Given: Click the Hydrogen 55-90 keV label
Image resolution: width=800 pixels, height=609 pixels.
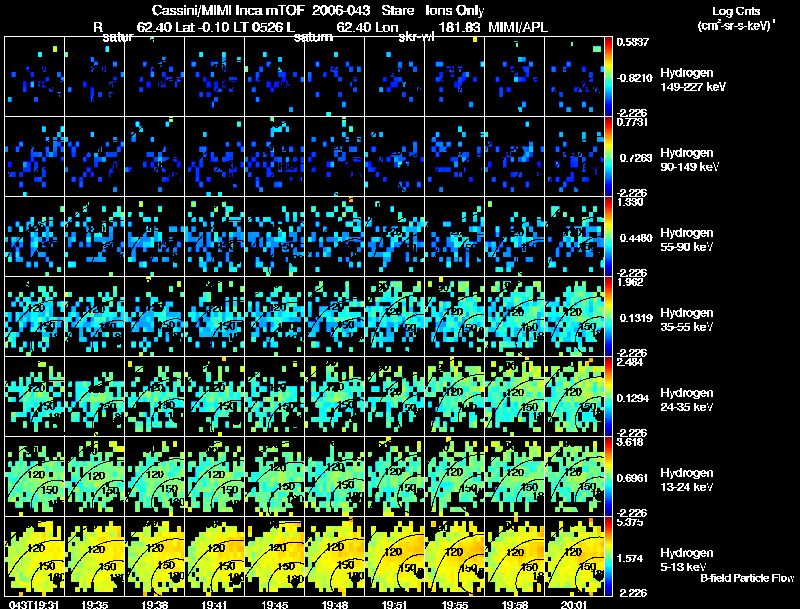Looking at the screenshot, I should pyautogui.click(x=687, y=240).
